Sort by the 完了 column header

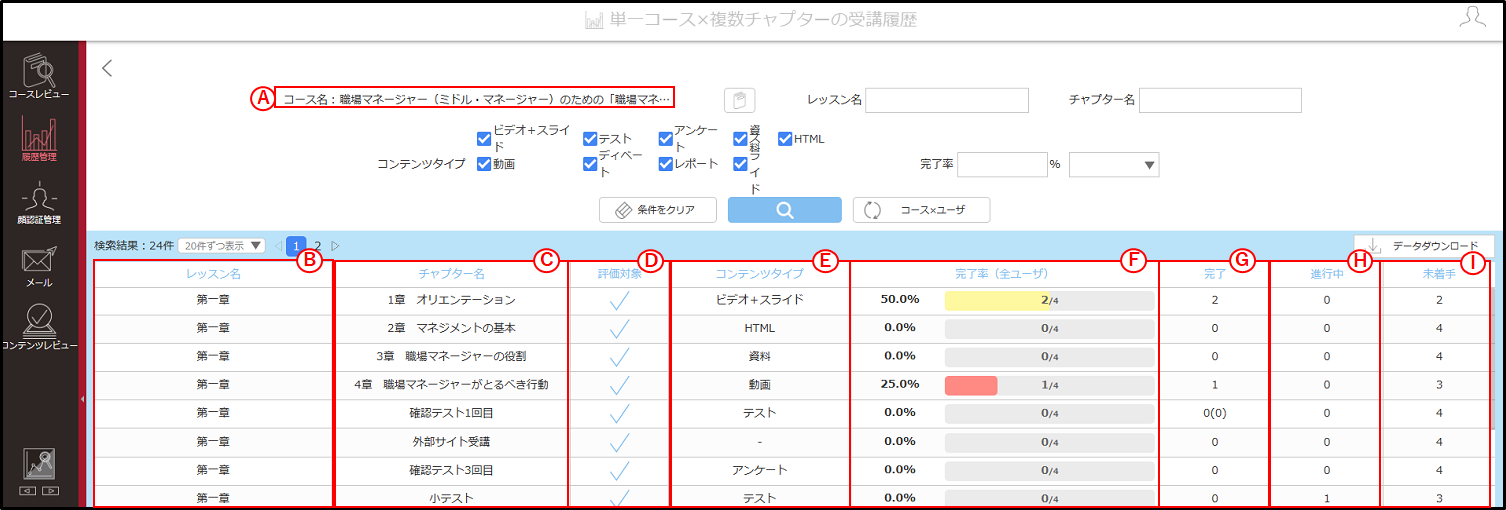point(1214,273)
